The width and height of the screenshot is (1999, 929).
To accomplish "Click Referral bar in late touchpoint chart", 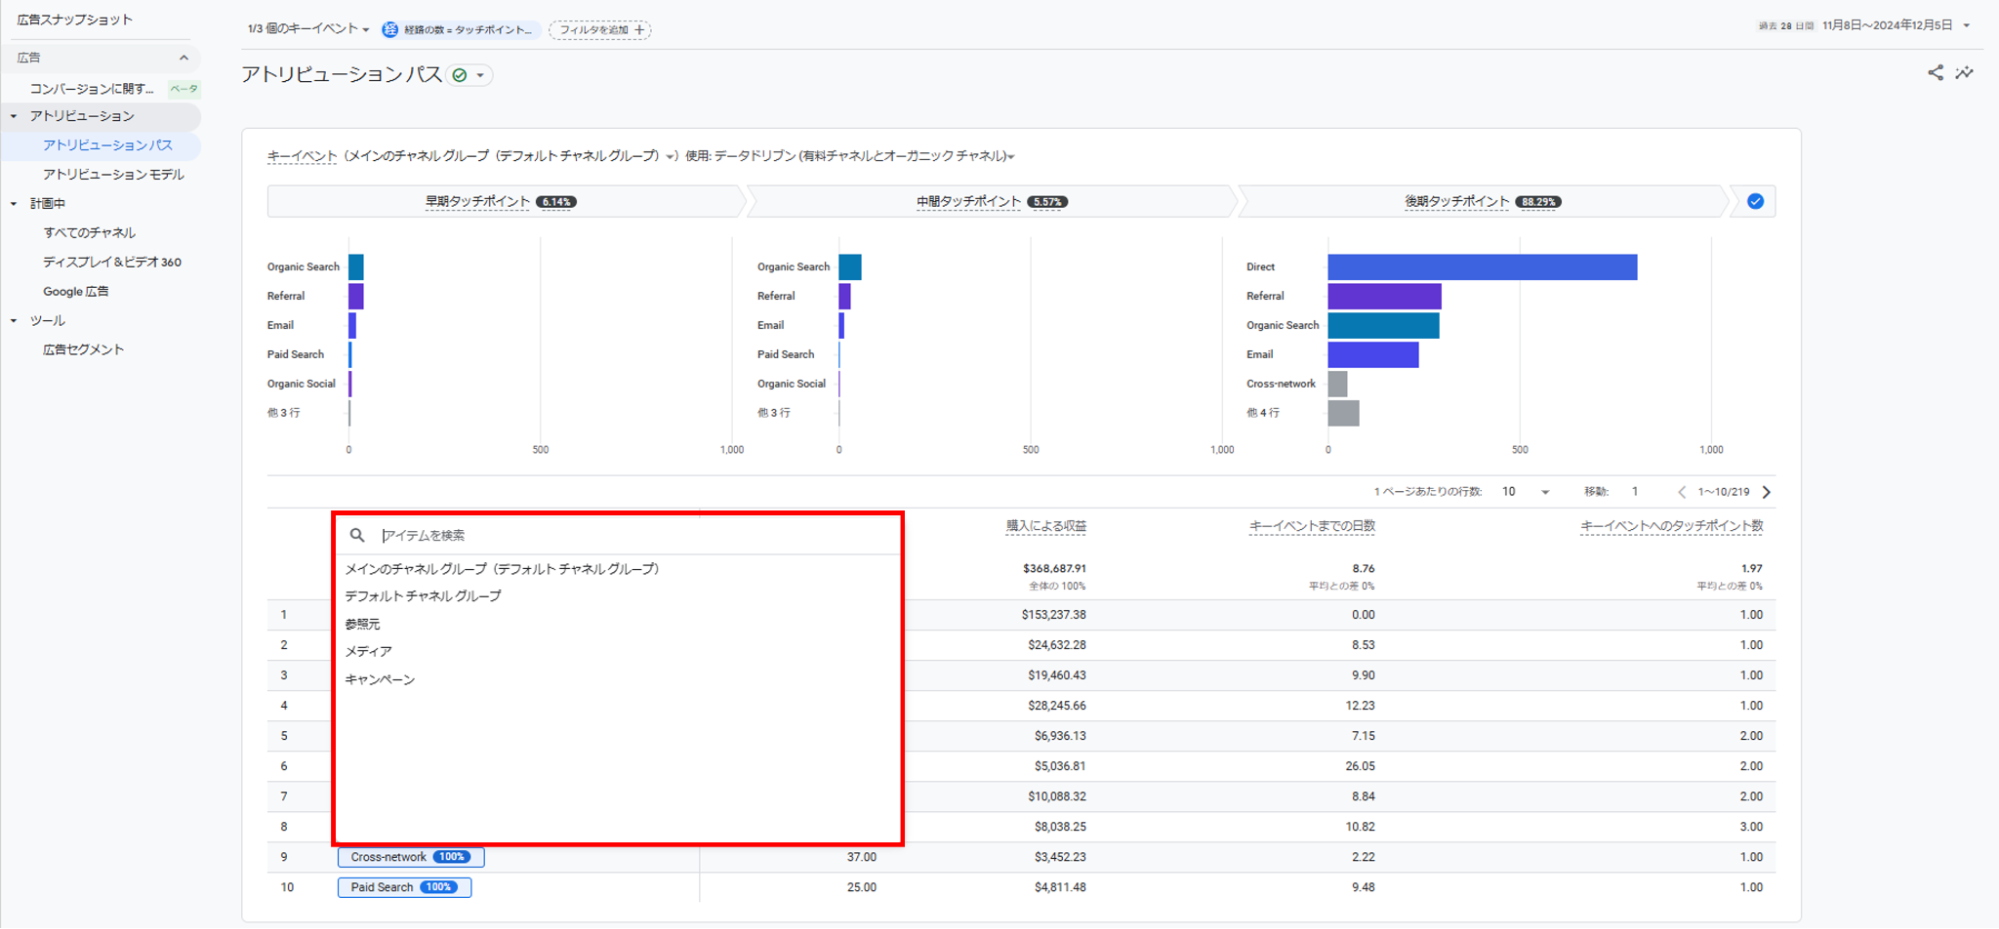I will [x=1384, y=296].
